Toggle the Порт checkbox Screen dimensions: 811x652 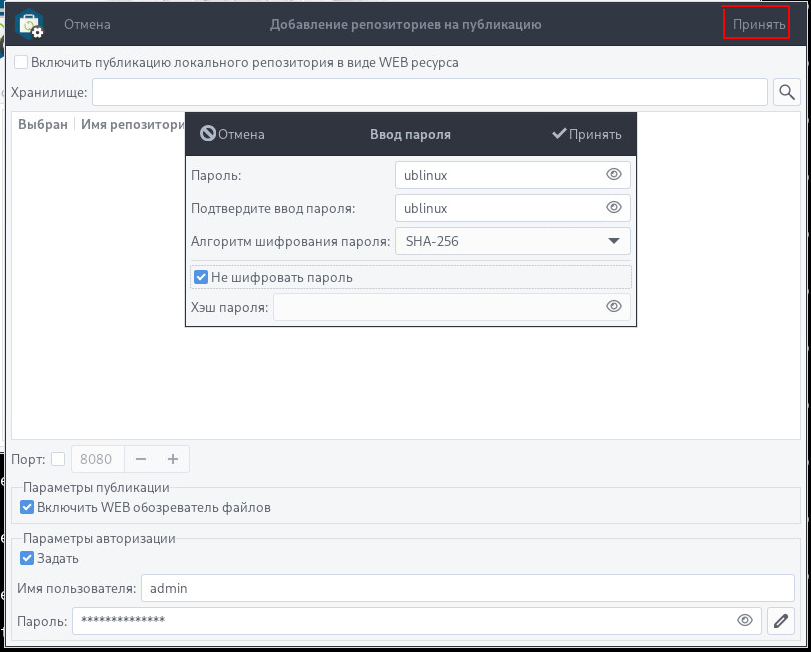(x=58, y=459)
